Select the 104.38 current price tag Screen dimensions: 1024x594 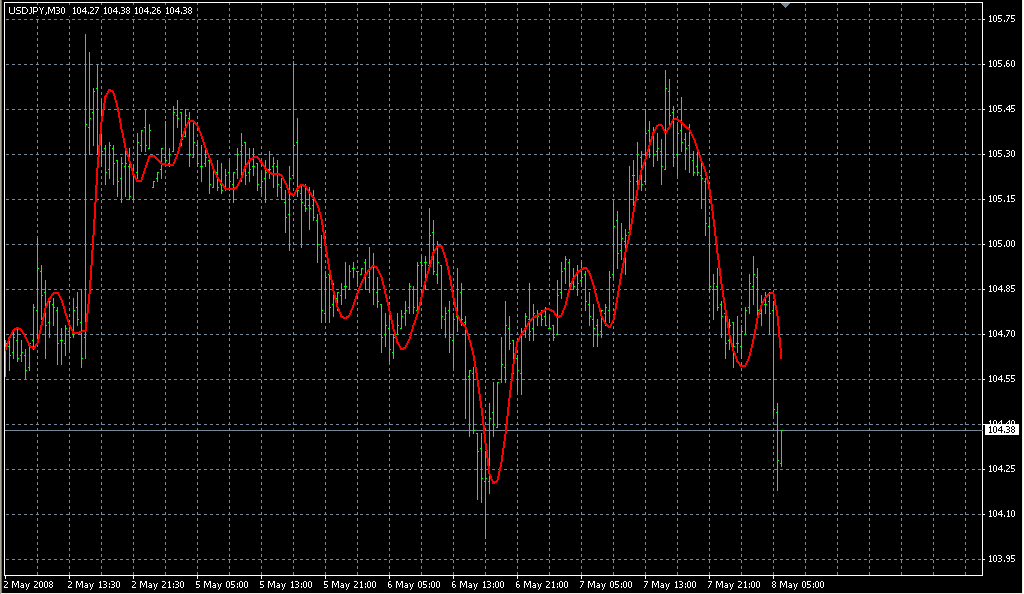(x=1000, y=430)
